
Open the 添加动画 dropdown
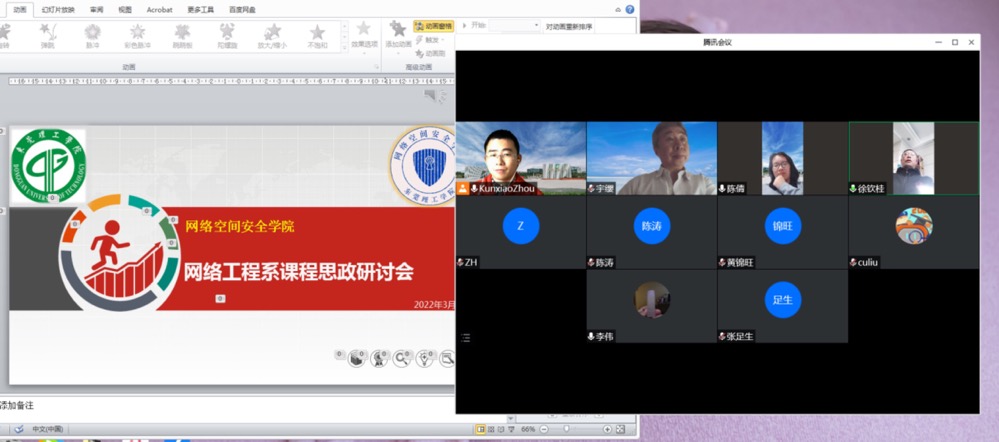[x=398, y=37]
